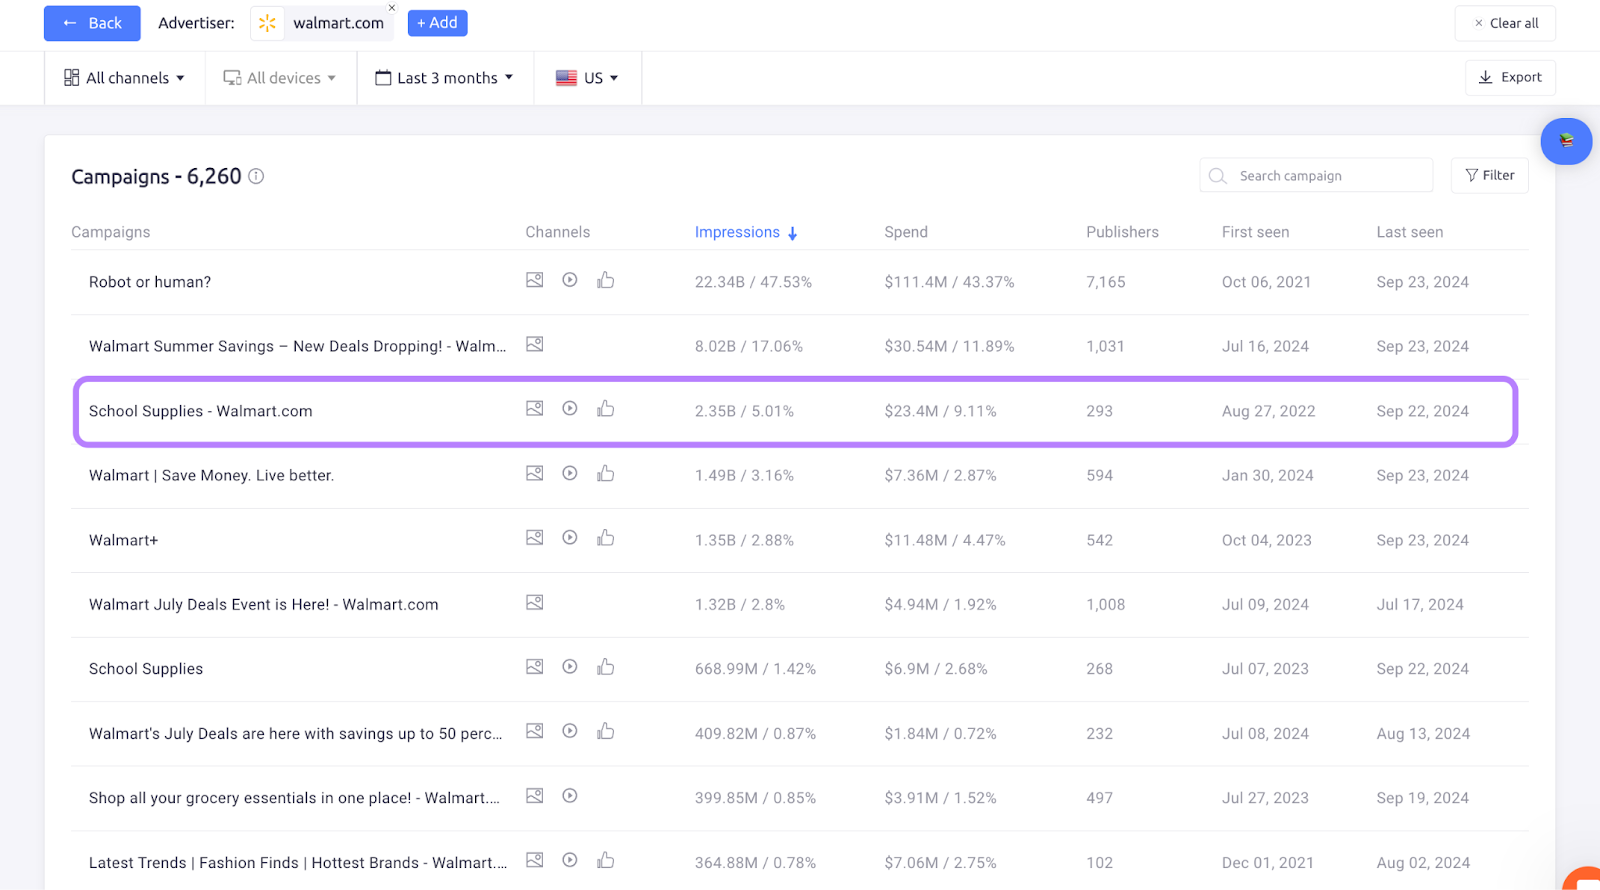Open the Walmart+ campaign
This screenshot has width=1600, height=890.
click(x=123, y=540)
